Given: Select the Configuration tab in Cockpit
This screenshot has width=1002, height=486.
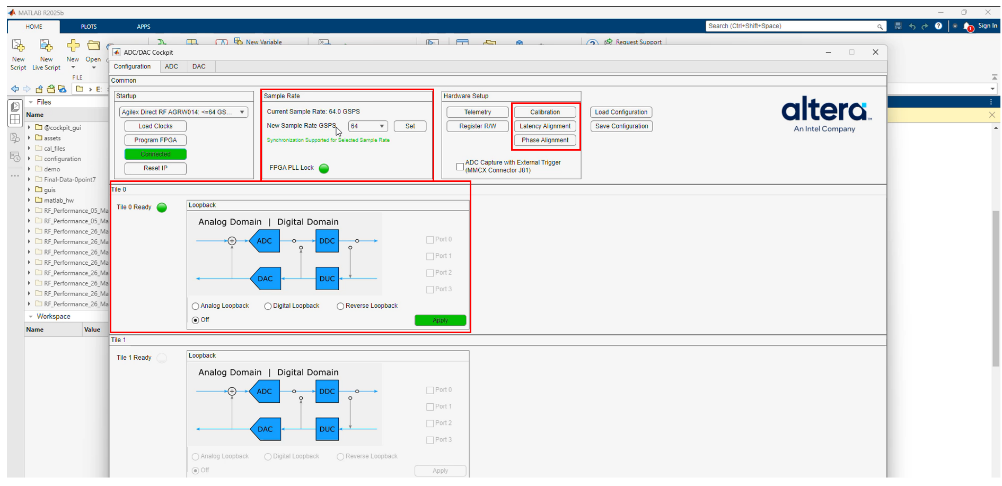Looking at the screenshot, I should coord(132,66).
